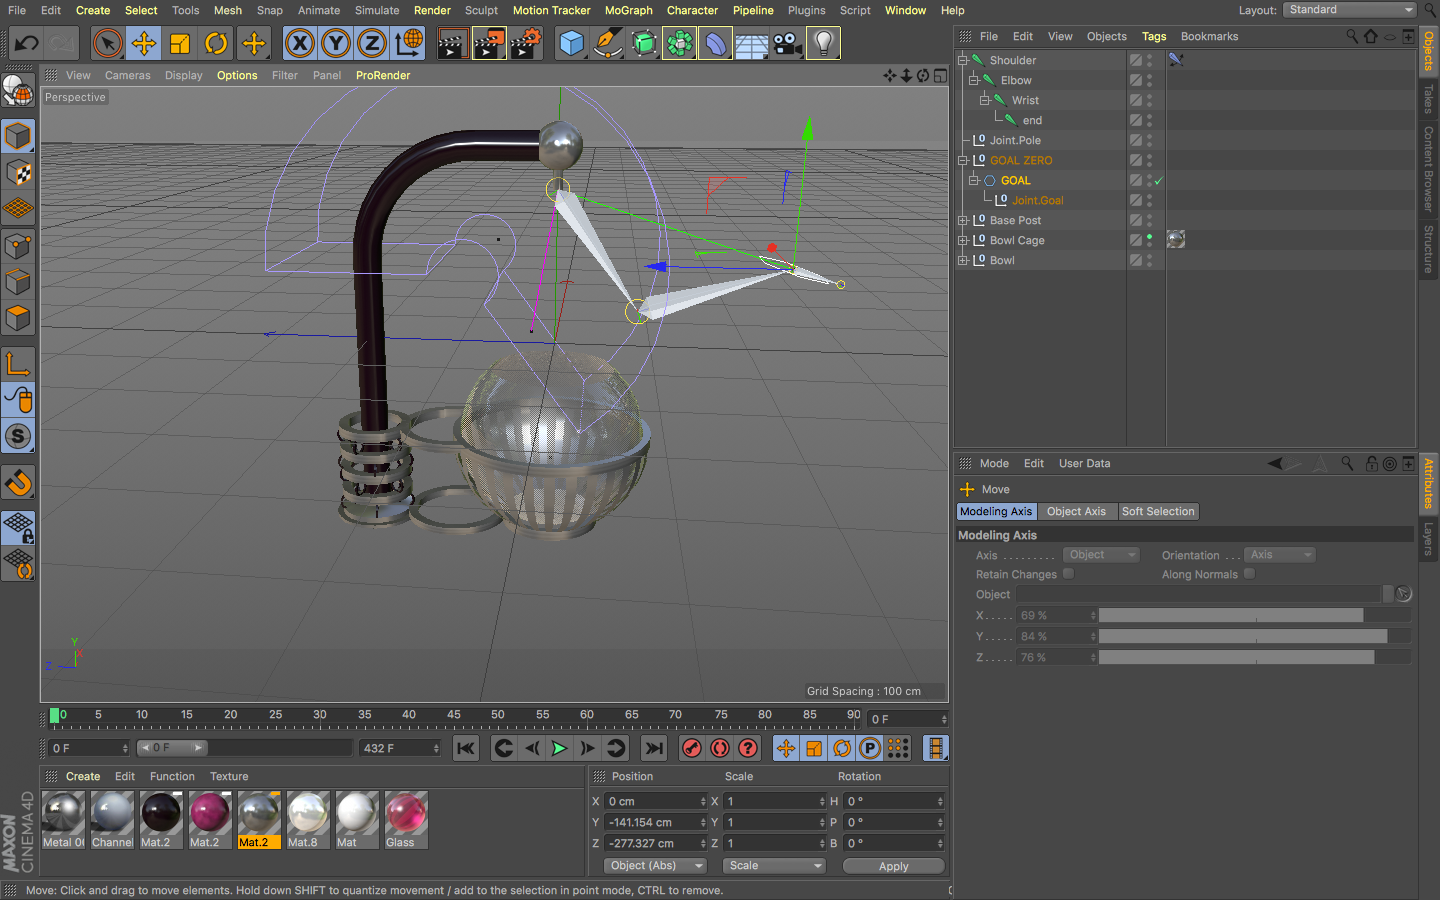Switch to Object Axis tab
1440x900 pixels.
[x=1076, y=511]
